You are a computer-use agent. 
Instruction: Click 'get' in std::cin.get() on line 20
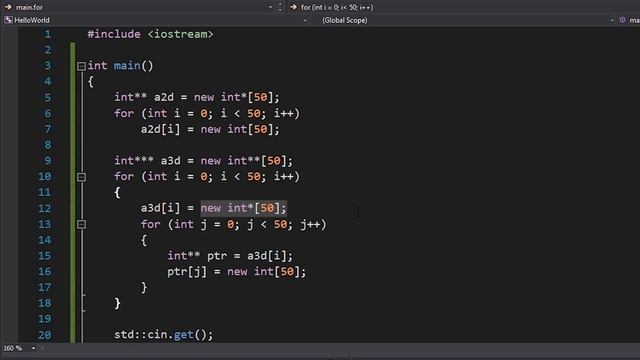[184, 335]
